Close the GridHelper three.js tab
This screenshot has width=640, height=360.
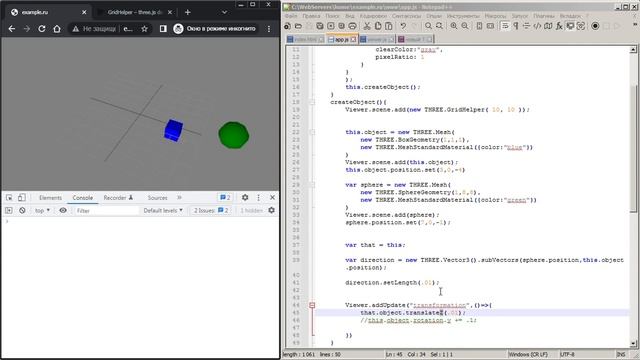click(x=170, y=12)
